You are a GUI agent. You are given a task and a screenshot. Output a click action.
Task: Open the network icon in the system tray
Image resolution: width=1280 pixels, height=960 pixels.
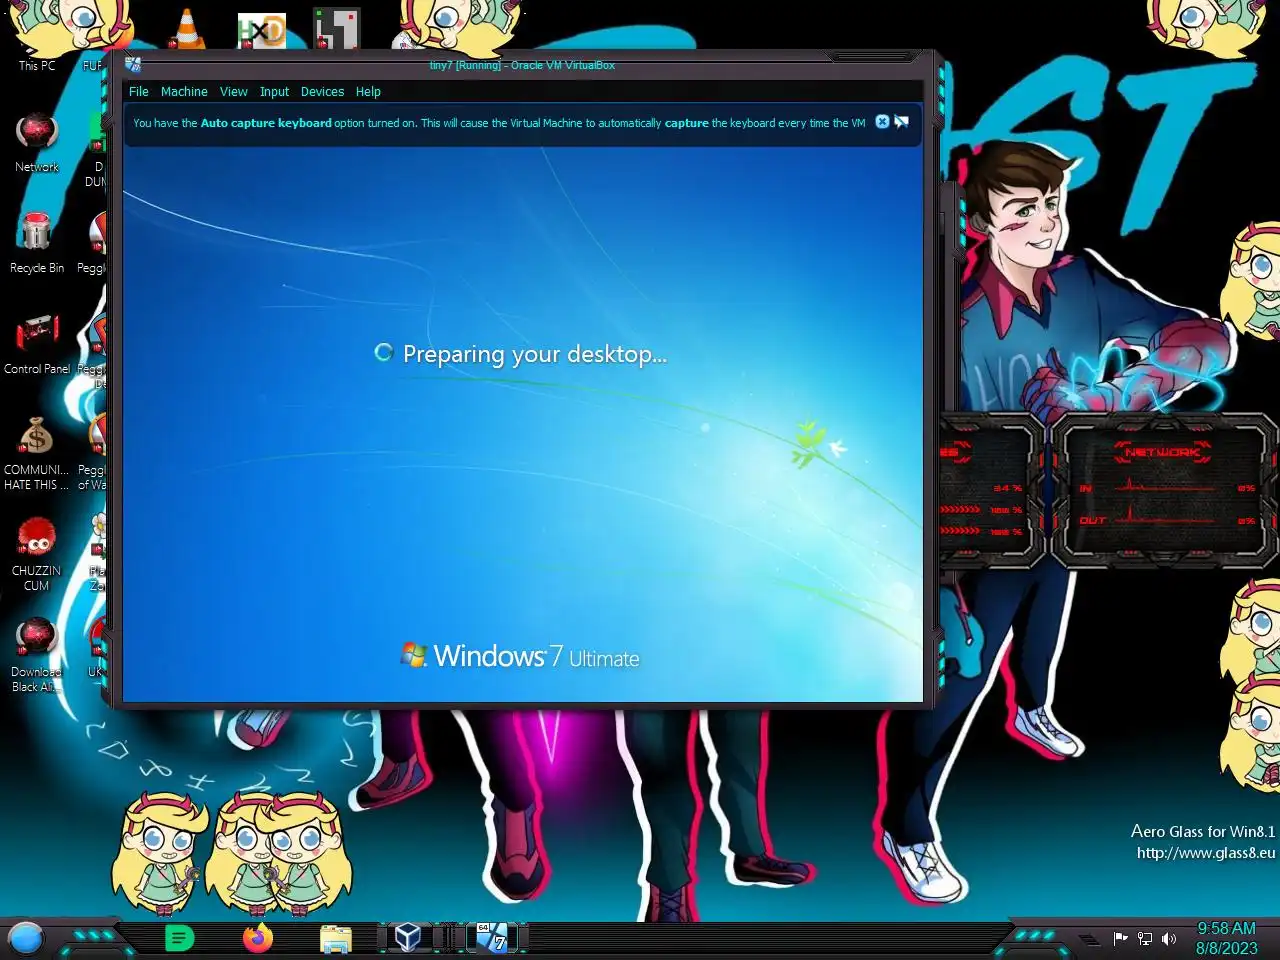pos(1145,938)
